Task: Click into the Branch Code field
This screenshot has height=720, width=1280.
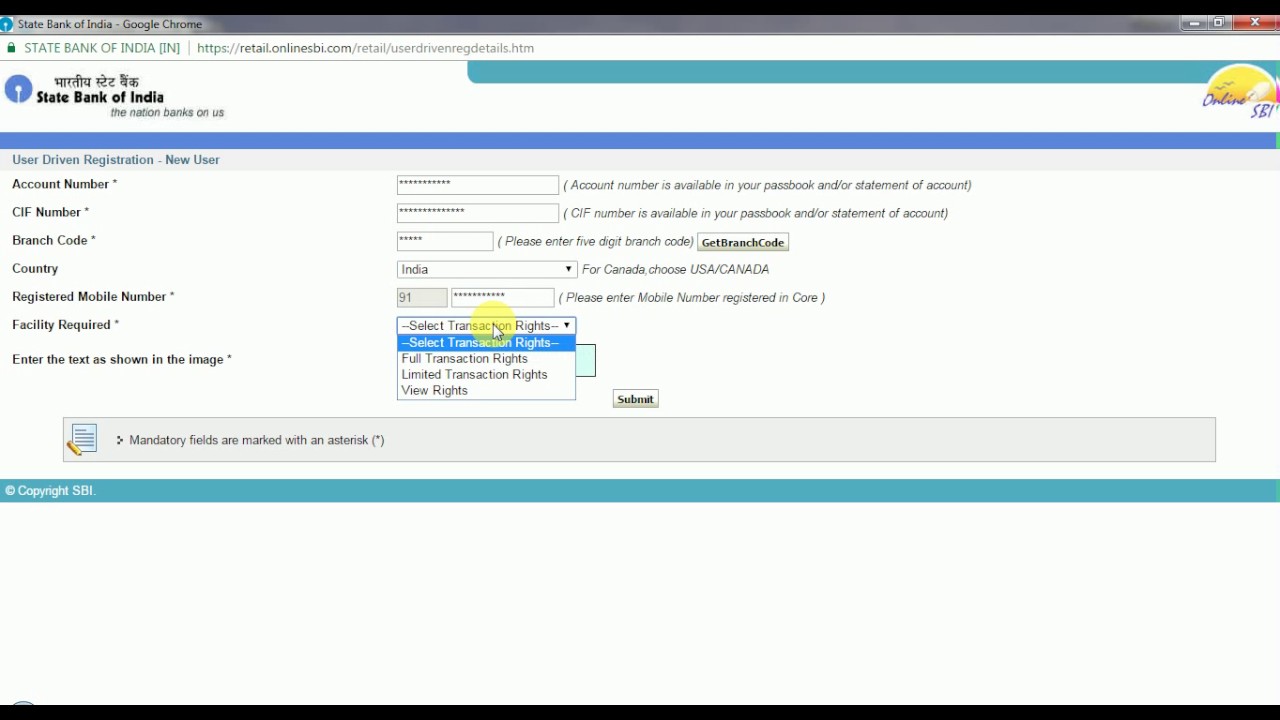Action: coord(445,241)
